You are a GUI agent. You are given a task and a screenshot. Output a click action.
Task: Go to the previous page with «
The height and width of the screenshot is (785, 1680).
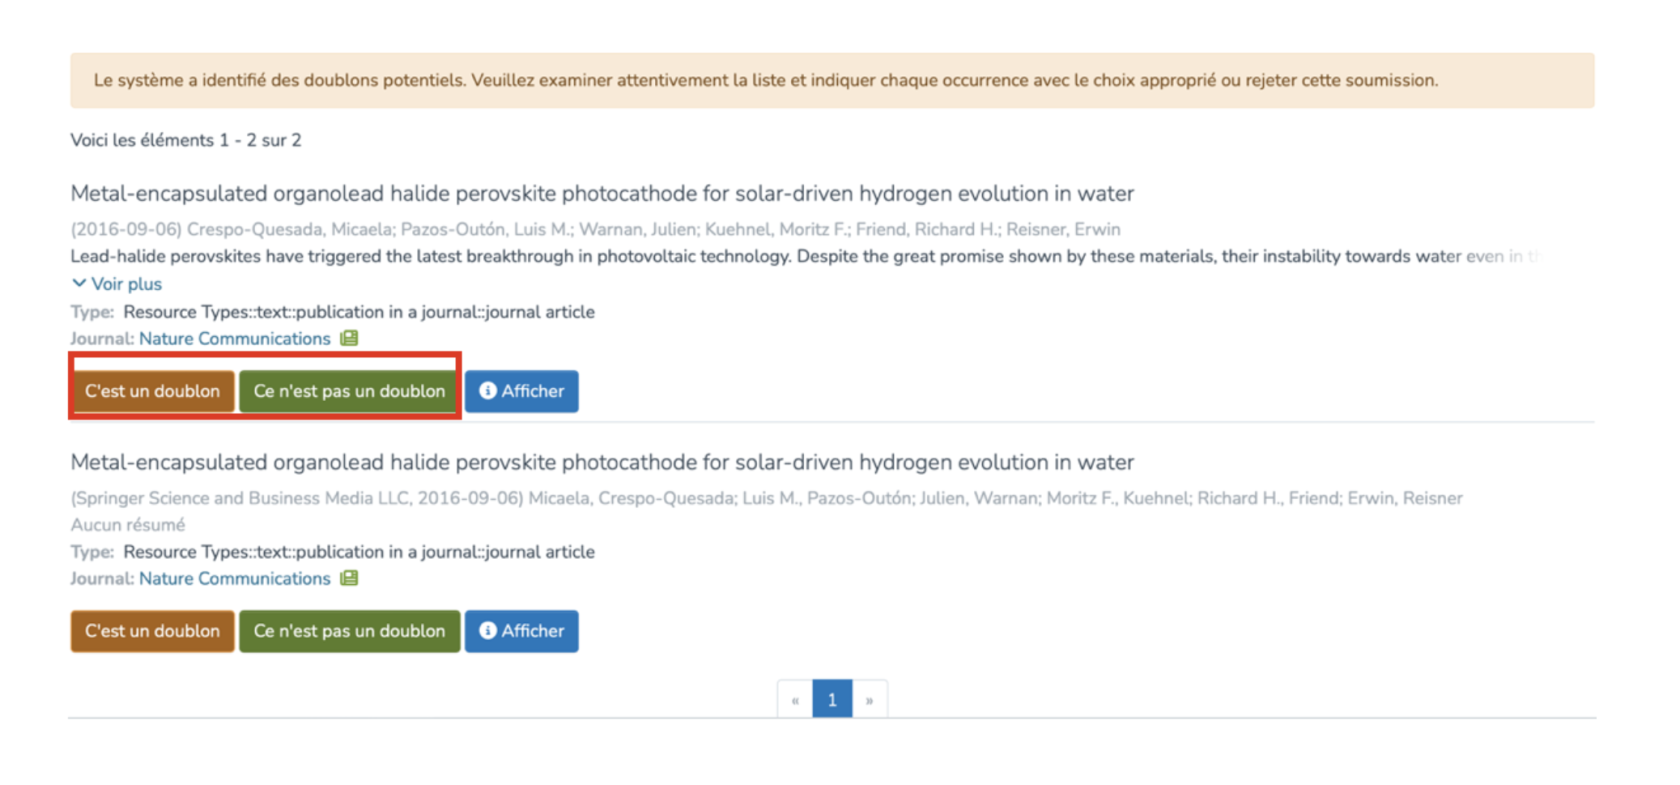(795, 700)
